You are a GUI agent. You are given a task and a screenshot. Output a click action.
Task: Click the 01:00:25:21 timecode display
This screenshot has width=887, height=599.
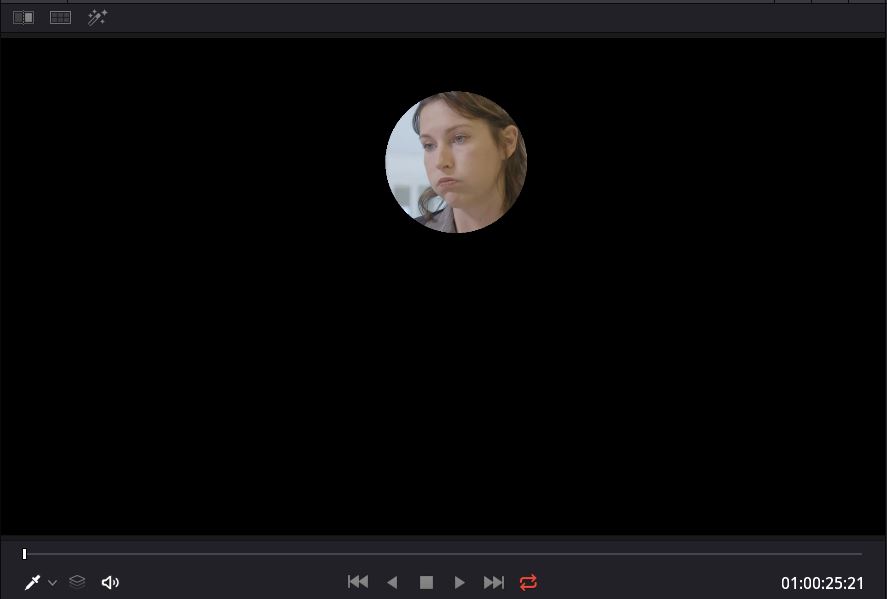pos(822,583)
